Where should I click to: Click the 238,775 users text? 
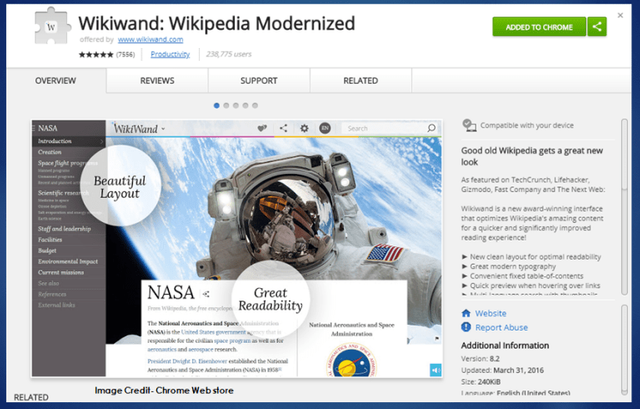point(229,54)
